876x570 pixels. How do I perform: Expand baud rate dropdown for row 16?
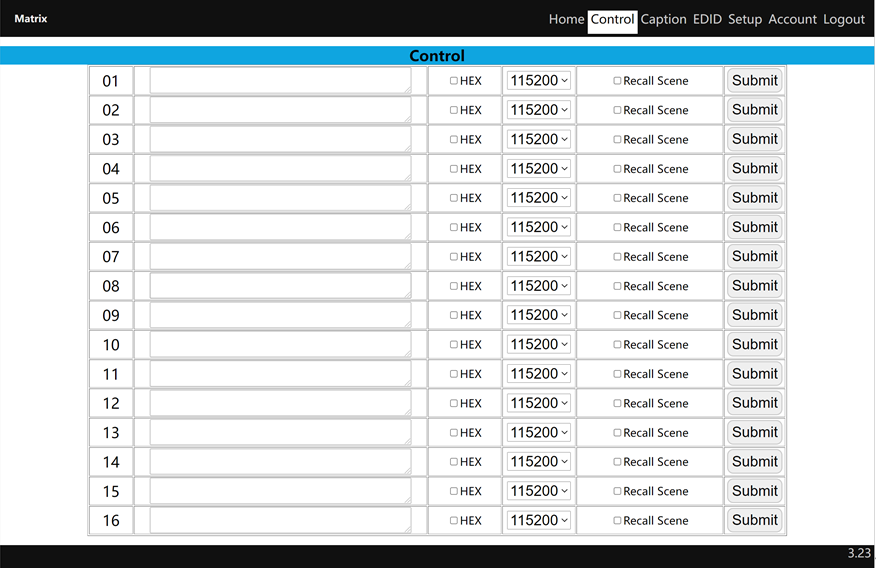pos(539,520)
